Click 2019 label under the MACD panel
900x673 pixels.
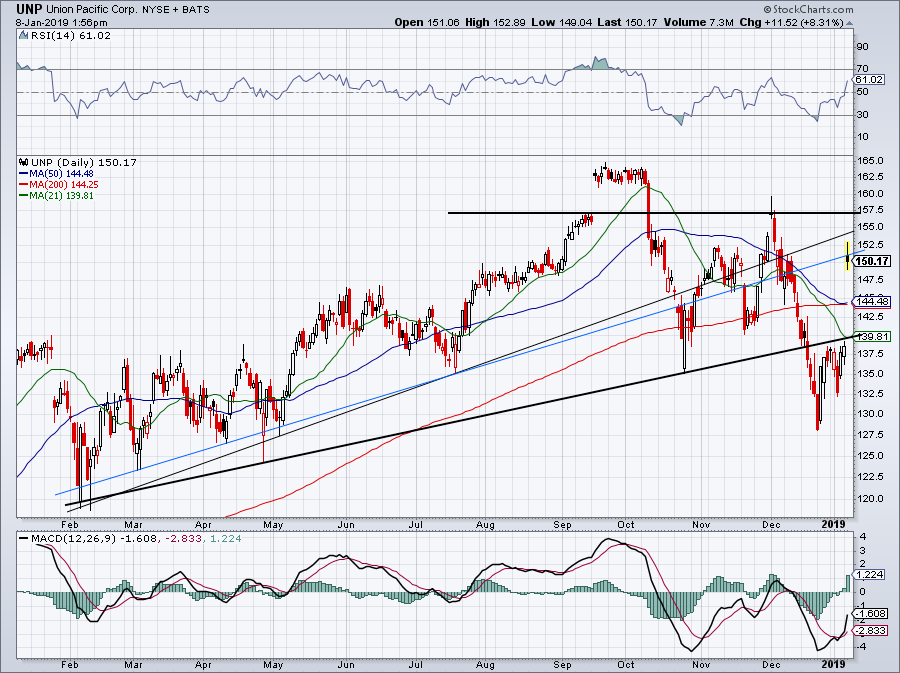pyautogui.click(x=833, y=664)
